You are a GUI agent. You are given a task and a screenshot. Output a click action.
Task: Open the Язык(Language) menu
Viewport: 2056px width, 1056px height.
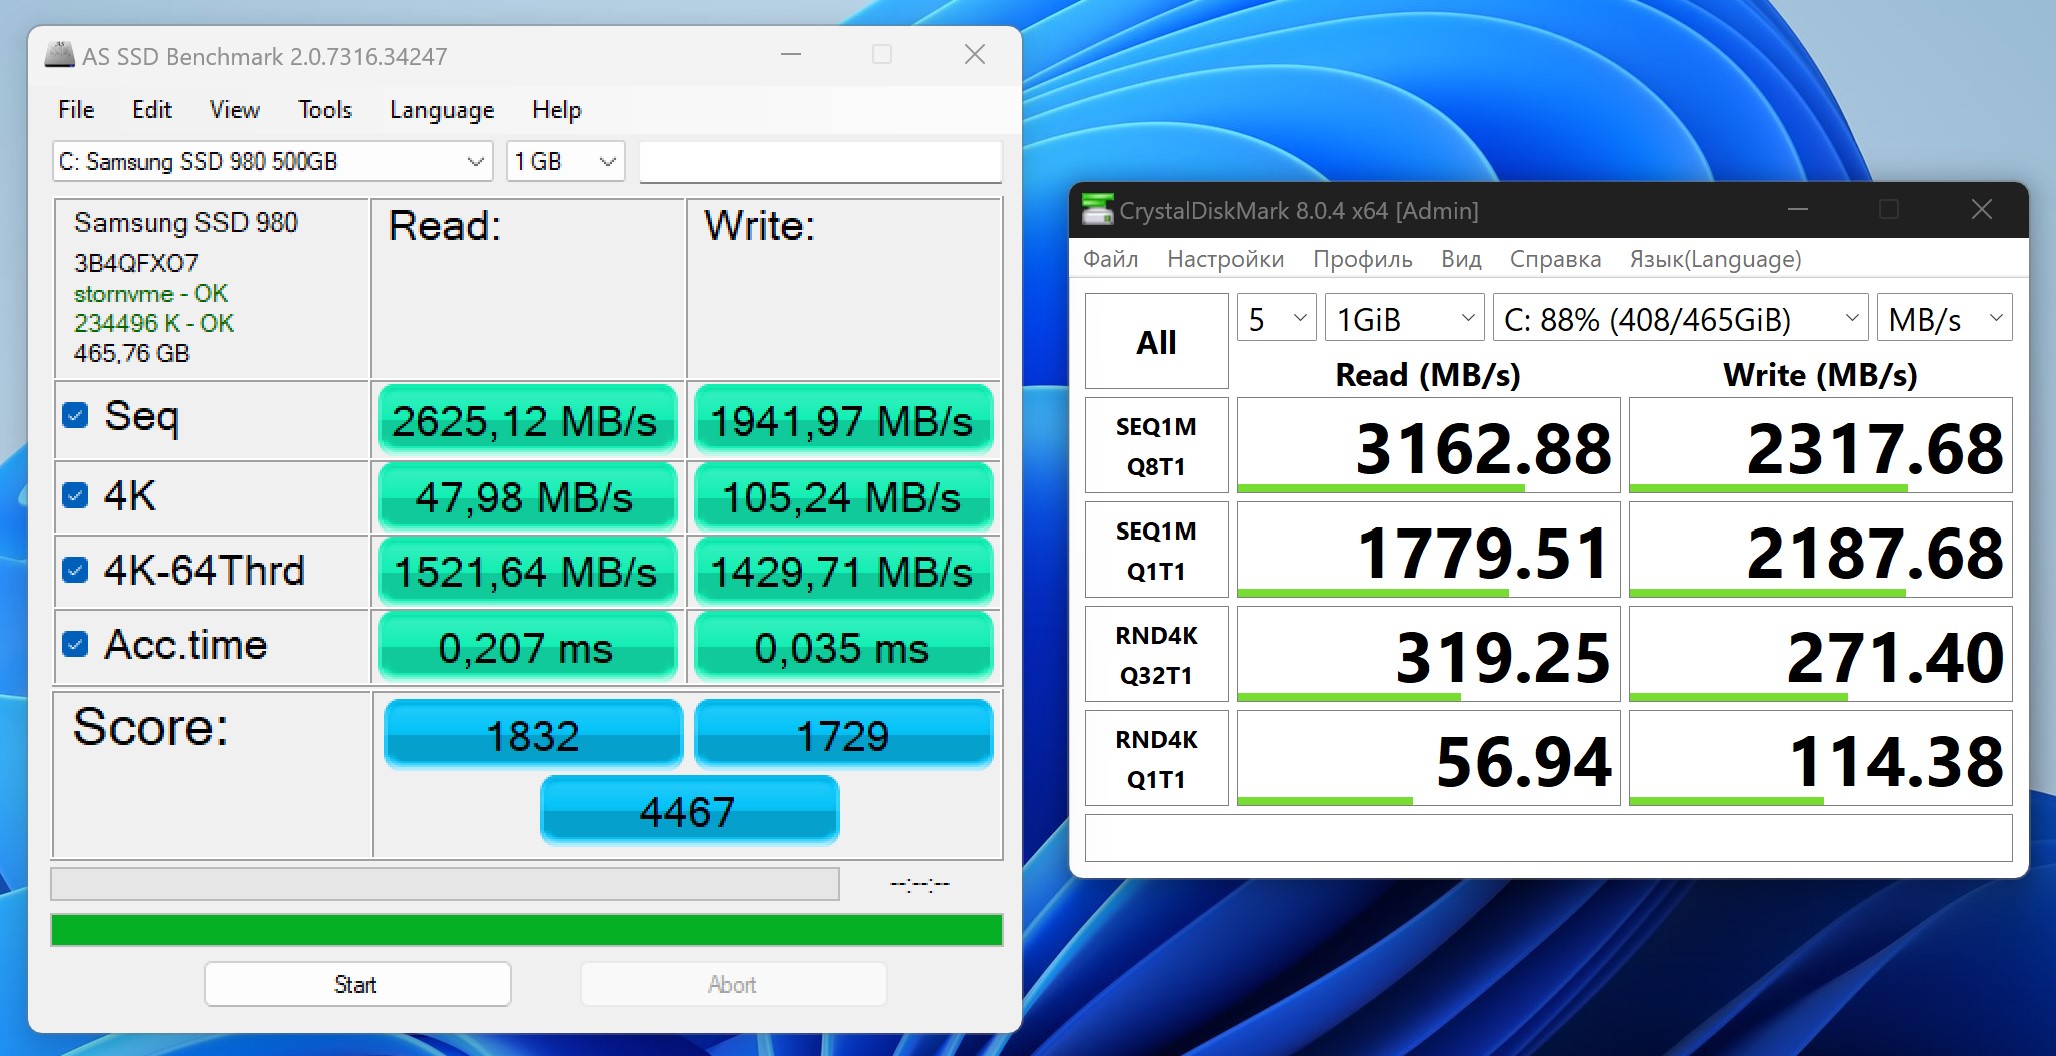[1715, 259]
